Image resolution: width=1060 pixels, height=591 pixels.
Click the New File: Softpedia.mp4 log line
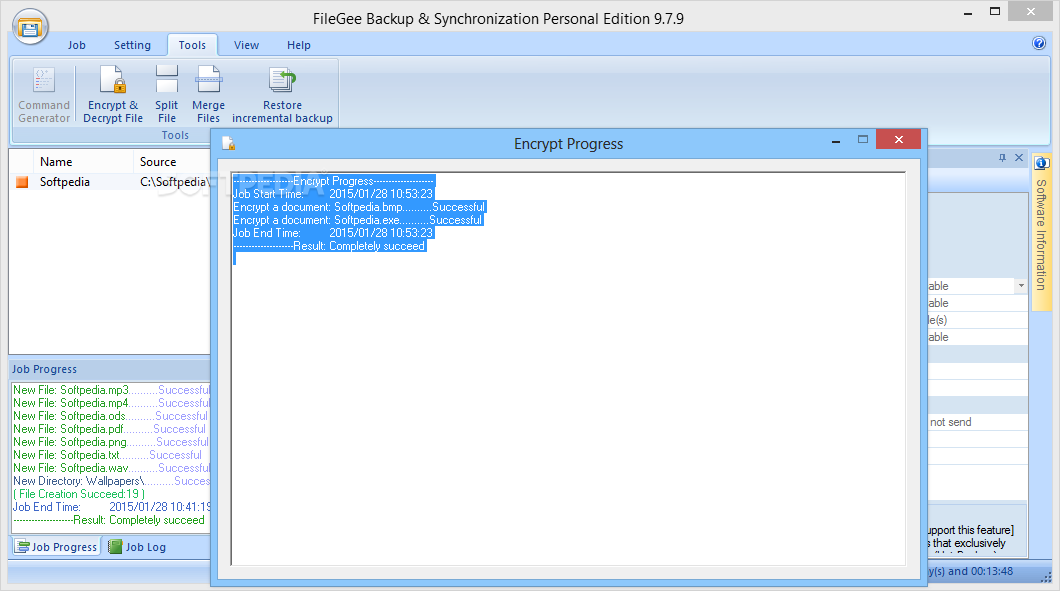[112, 403]
